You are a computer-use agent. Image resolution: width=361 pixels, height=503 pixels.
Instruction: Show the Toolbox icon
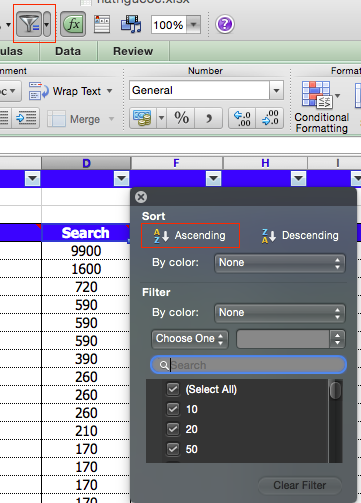tap(102, 24)
